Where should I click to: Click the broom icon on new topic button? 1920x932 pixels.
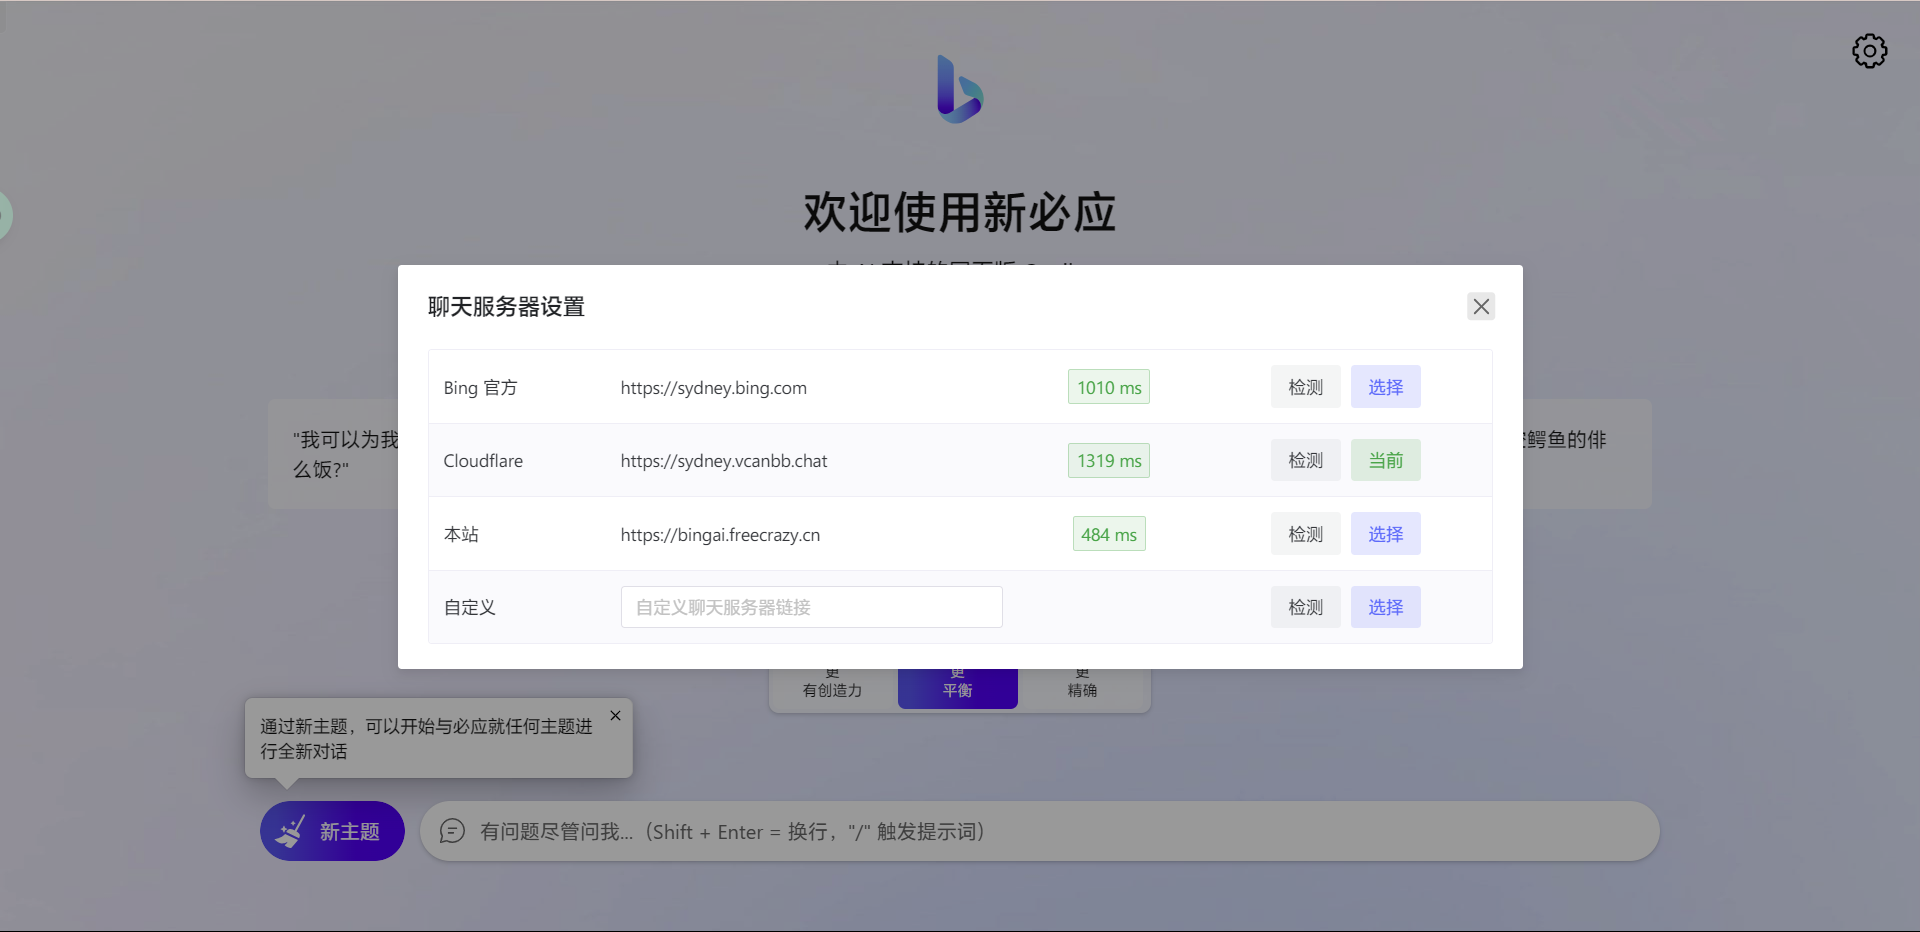(291, 831)
